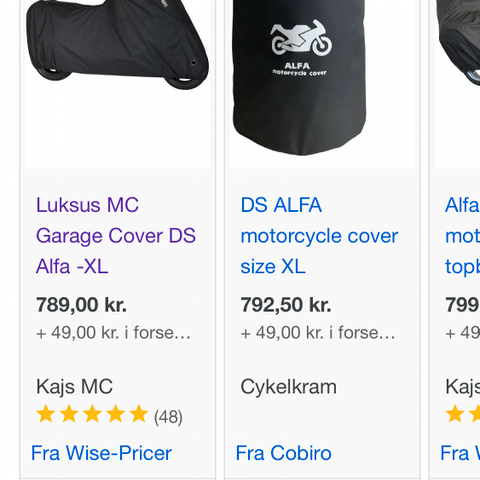Open the third product title starting with Alfa
Image resolution: width=480 pixels, height=480 pixels.
pyautogui.click(x=463, y=236)
